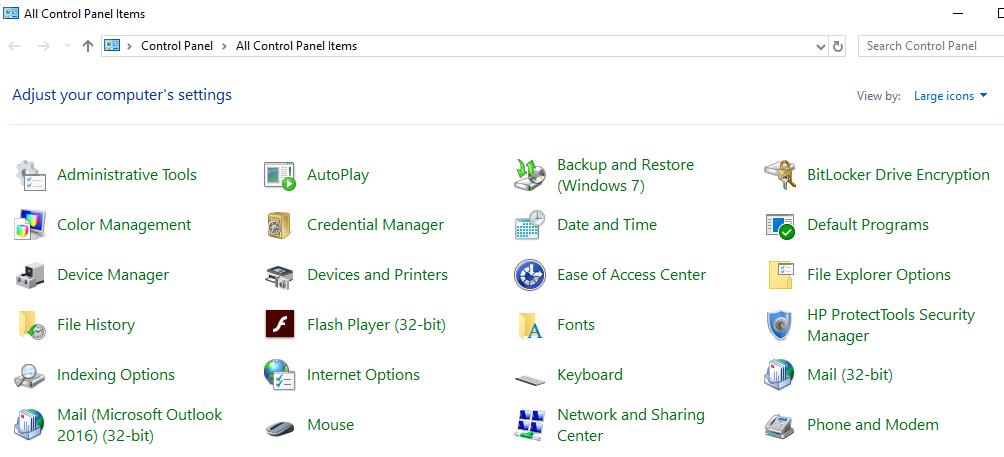Expand the View by Large icons dropdown
Image resolution: width=1004 pixels, height=457 pixels.
950,96
